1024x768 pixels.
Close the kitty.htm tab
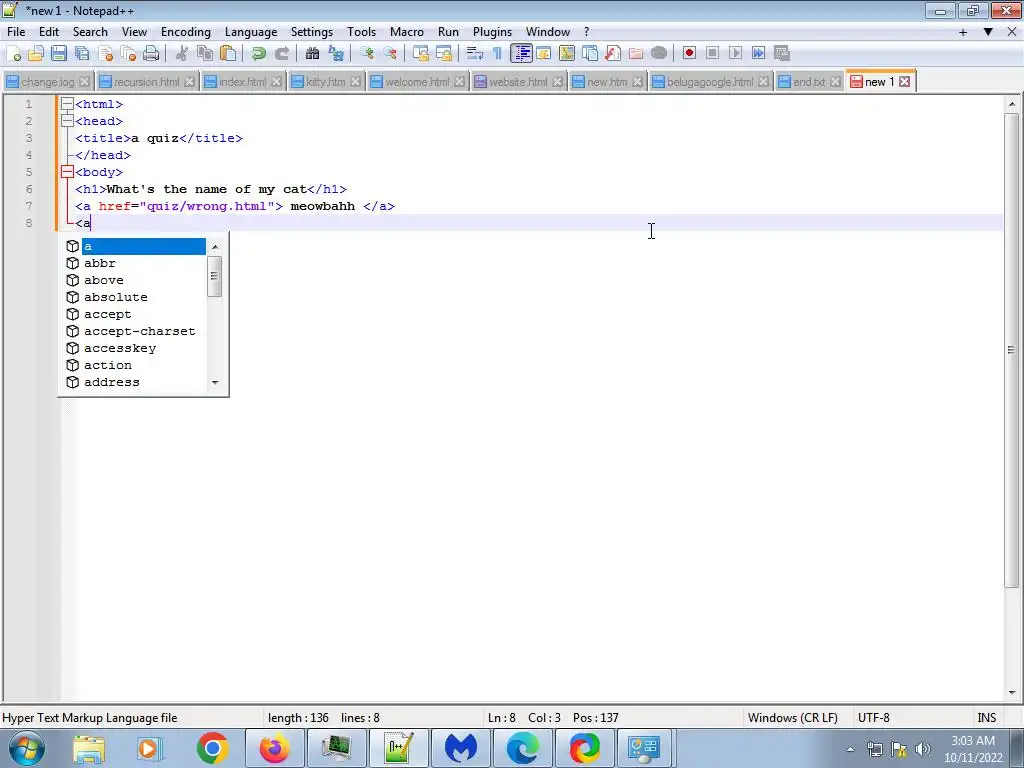point(355,82)
